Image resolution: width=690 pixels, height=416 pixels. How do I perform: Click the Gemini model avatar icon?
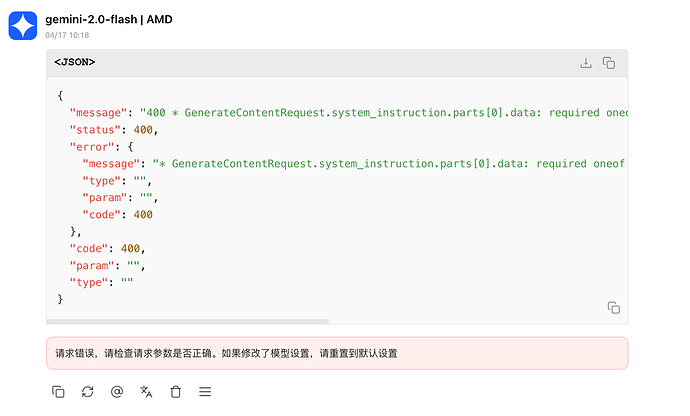coord(23,26)
